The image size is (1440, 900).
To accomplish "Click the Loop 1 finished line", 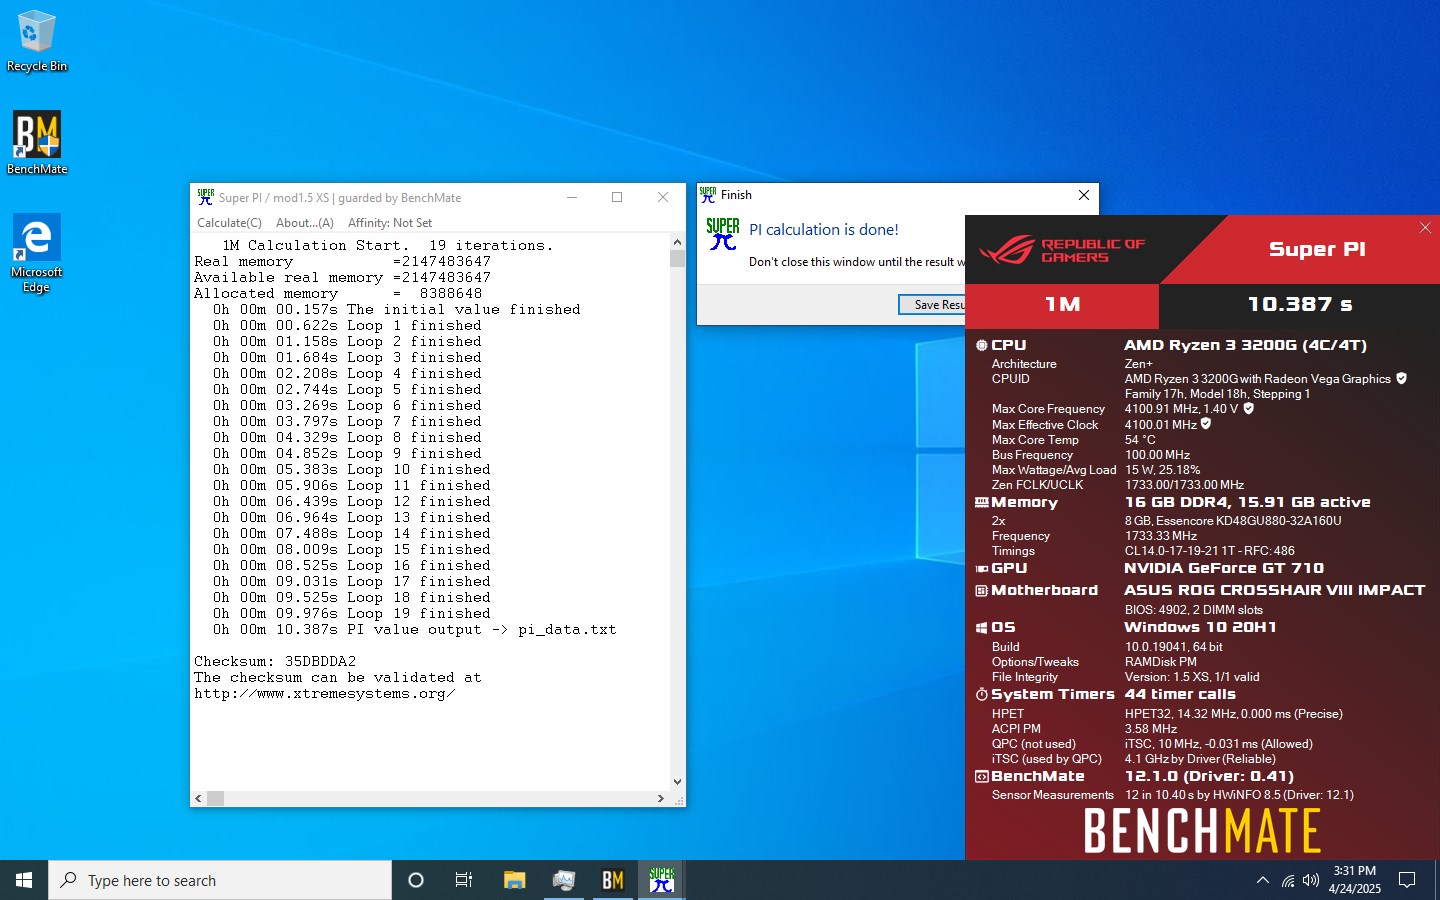I will click(347, 325).
